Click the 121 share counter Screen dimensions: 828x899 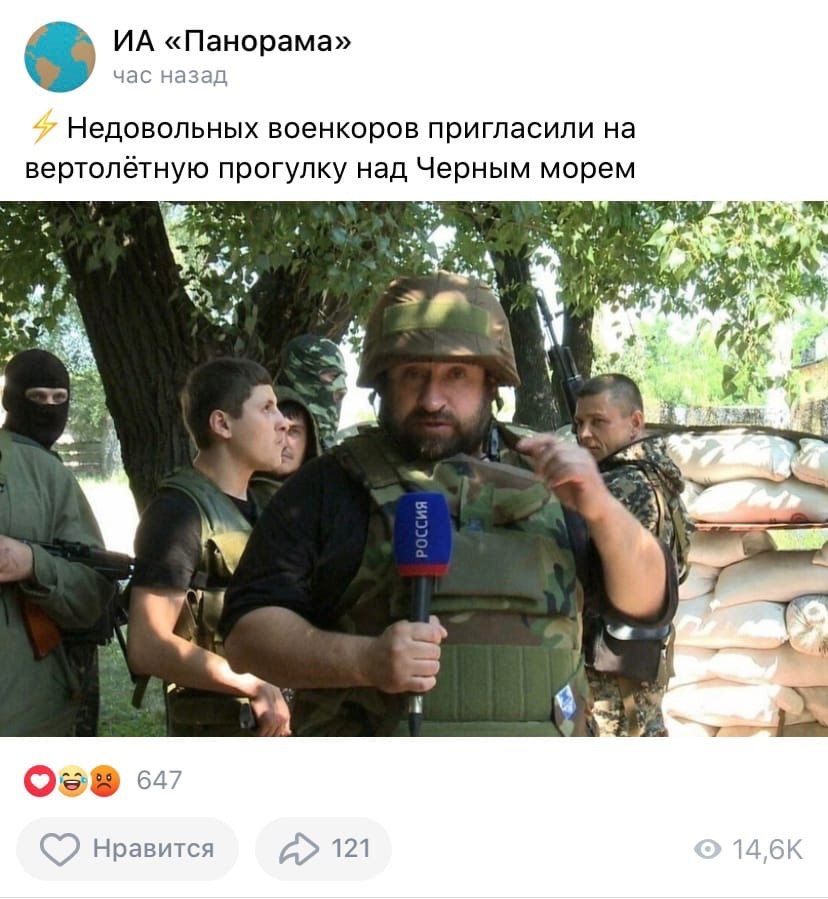pos(351,849)
